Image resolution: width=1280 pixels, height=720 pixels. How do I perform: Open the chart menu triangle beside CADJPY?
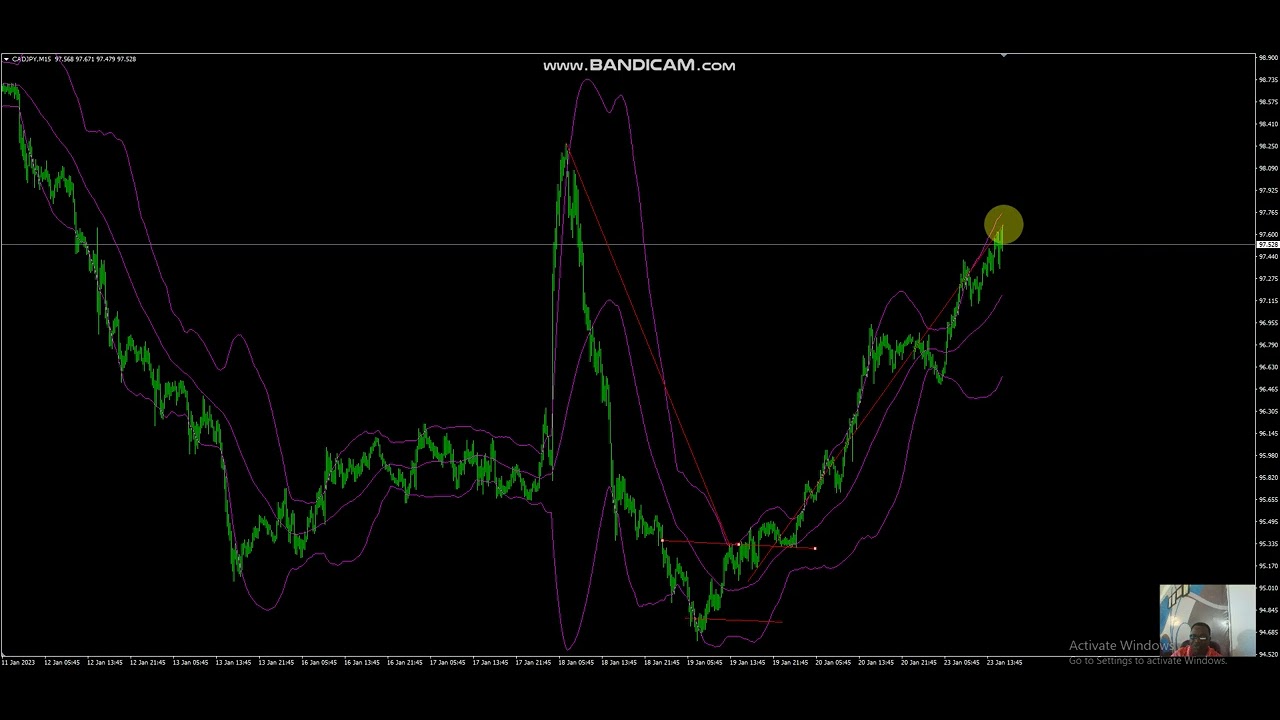click(x=6, y=59)
